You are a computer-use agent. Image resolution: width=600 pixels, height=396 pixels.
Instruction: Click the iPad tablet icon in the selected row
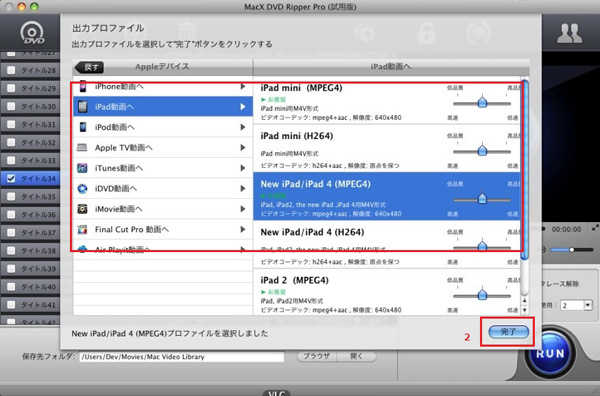click(x=83, y=106)
